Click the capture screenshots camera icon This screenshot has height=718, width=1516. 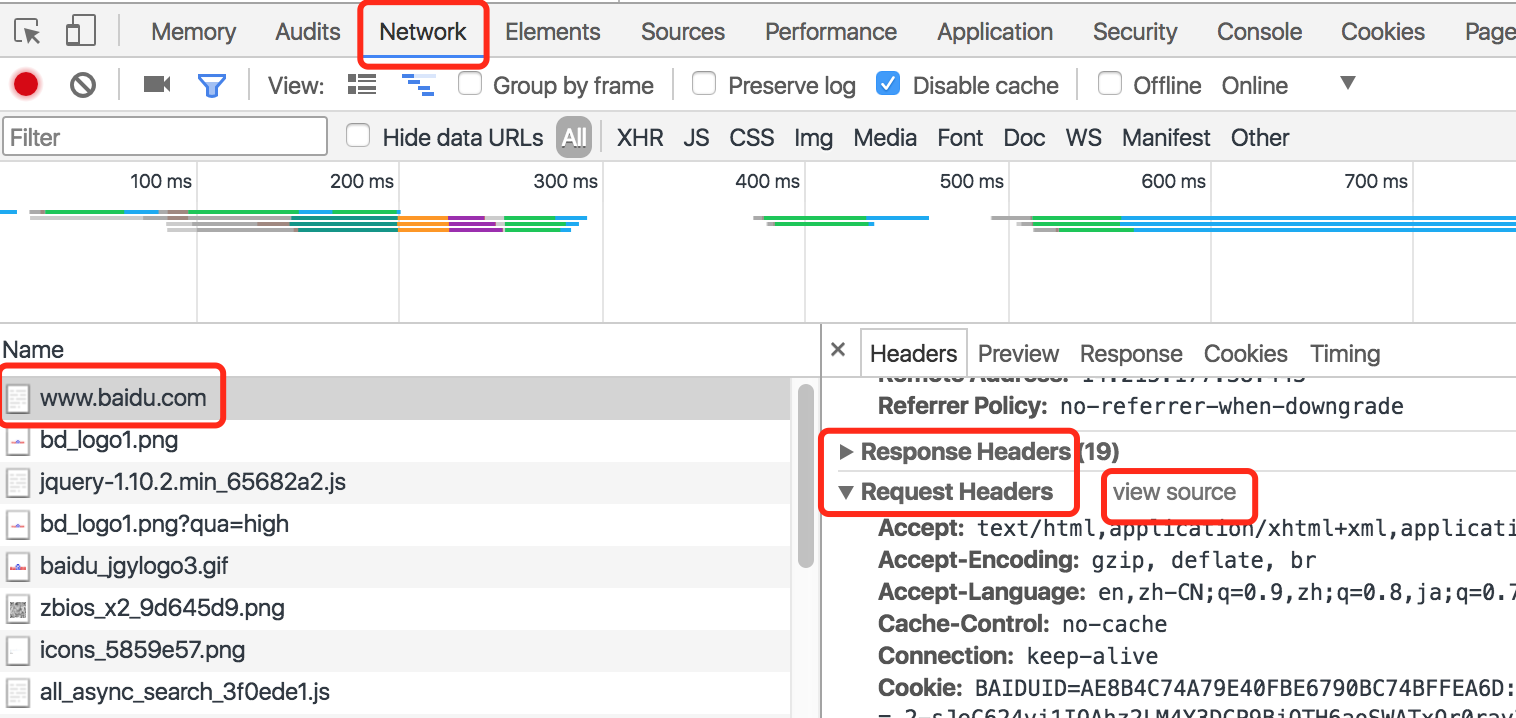[x=156, y=85]
